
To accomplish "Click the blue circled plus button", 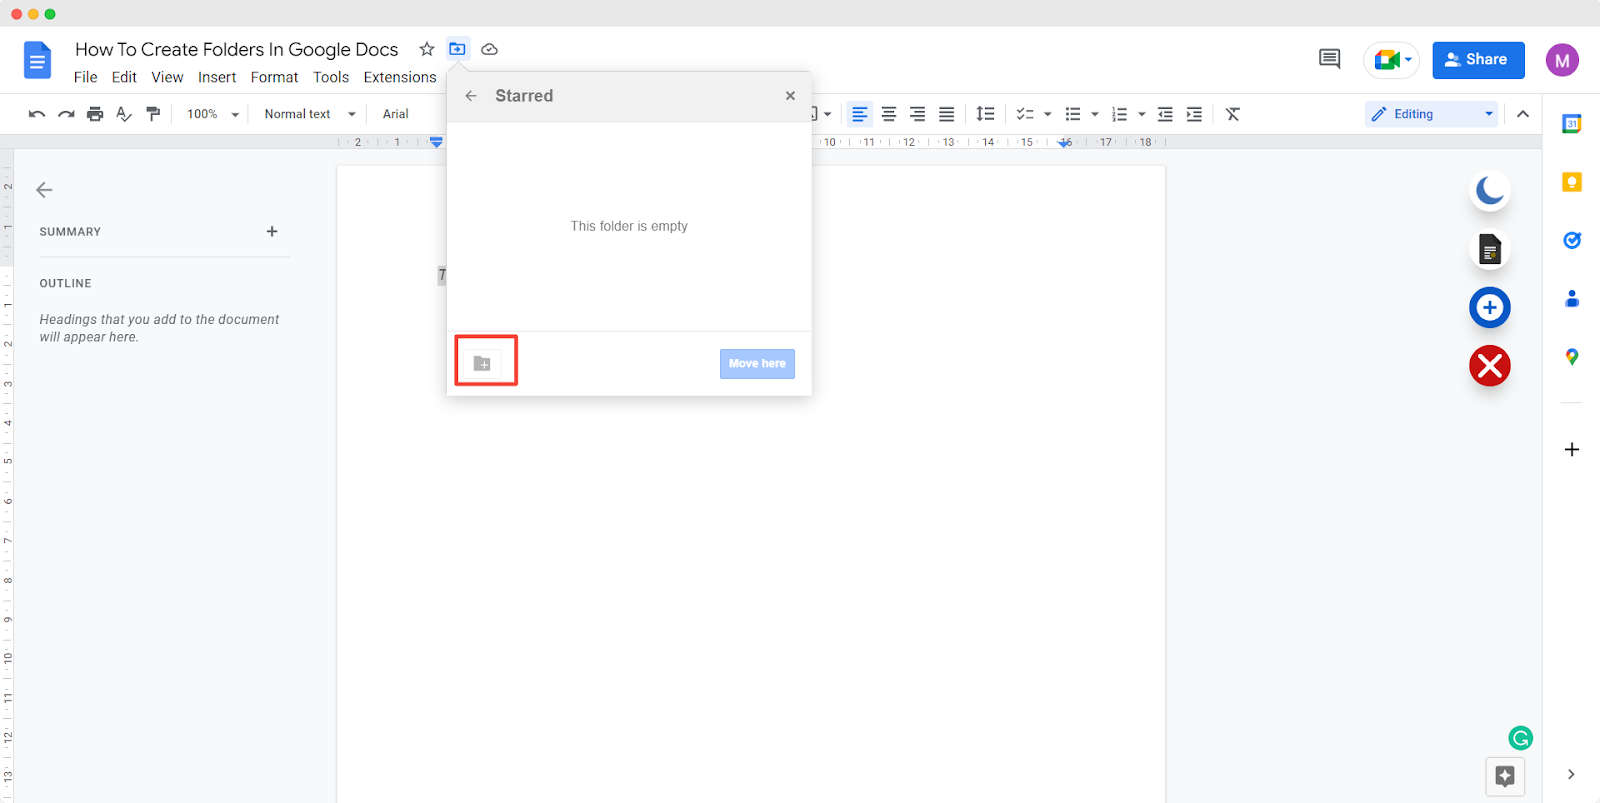I will (x=1490, y=307).
